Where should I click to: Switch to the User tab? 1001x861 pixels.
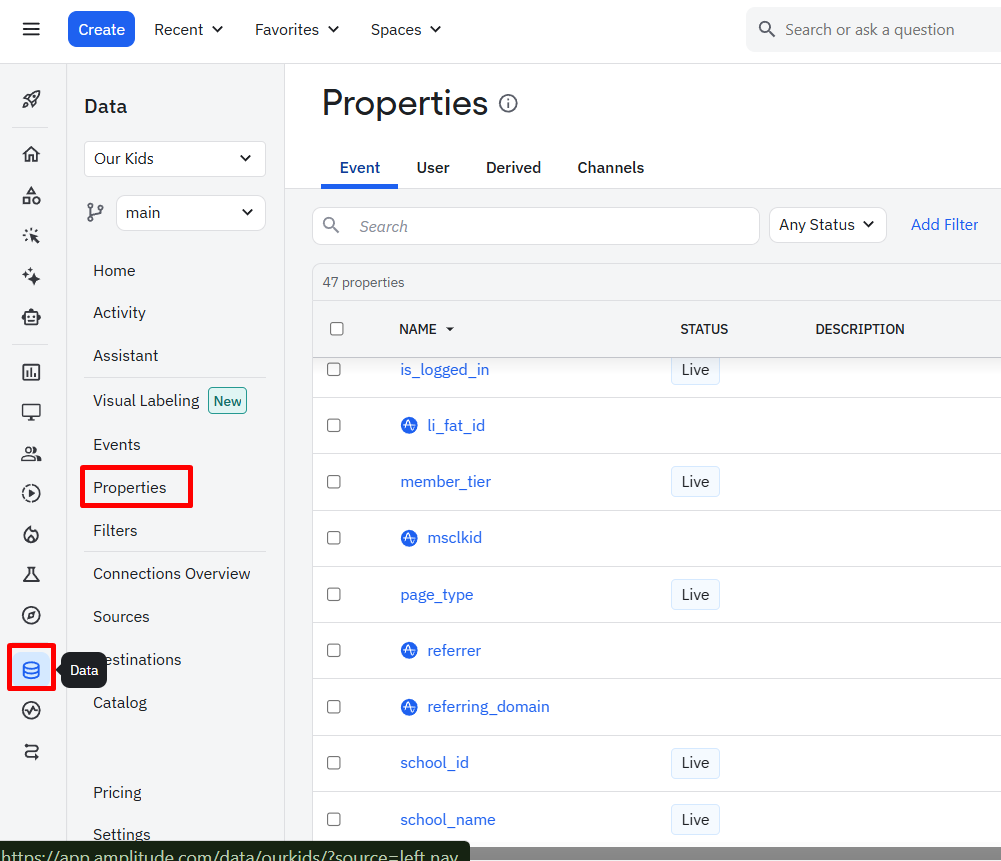pos(433,168)
